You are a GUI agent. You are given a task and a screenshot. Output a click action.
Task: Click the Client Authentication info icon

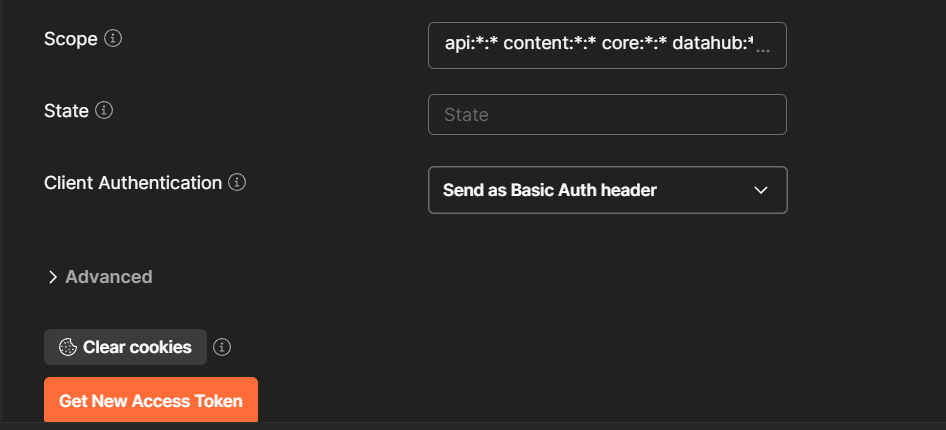(x=237, y=183)
